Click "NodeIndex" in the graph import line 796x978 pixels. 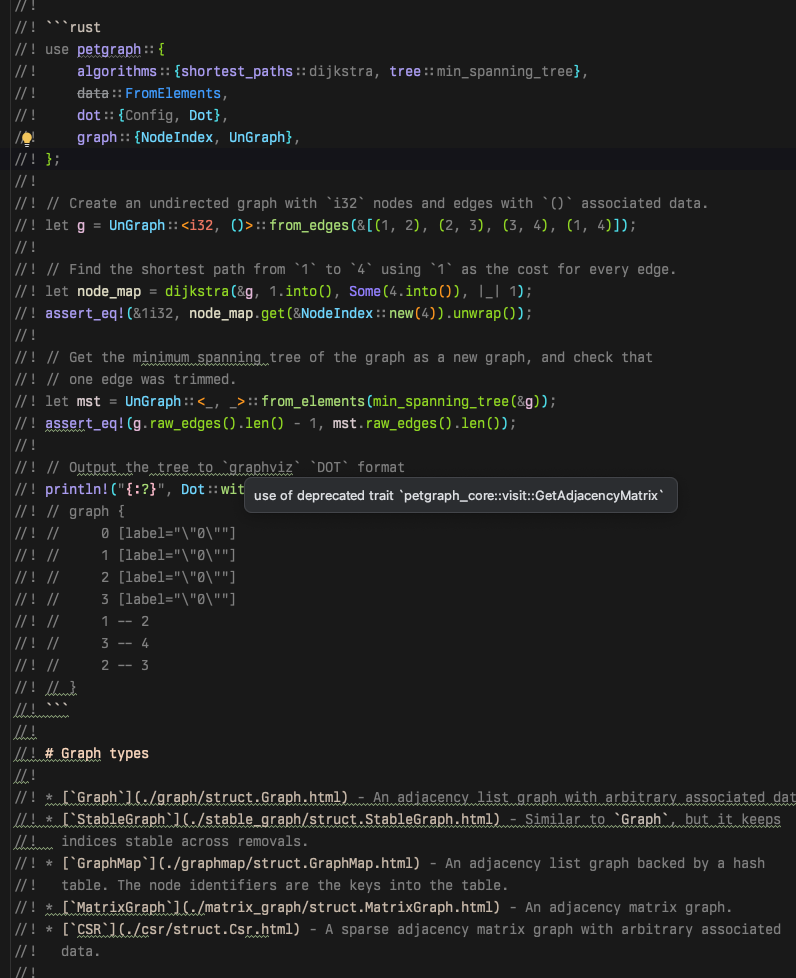pyautogui.click(x=177, y=137)
